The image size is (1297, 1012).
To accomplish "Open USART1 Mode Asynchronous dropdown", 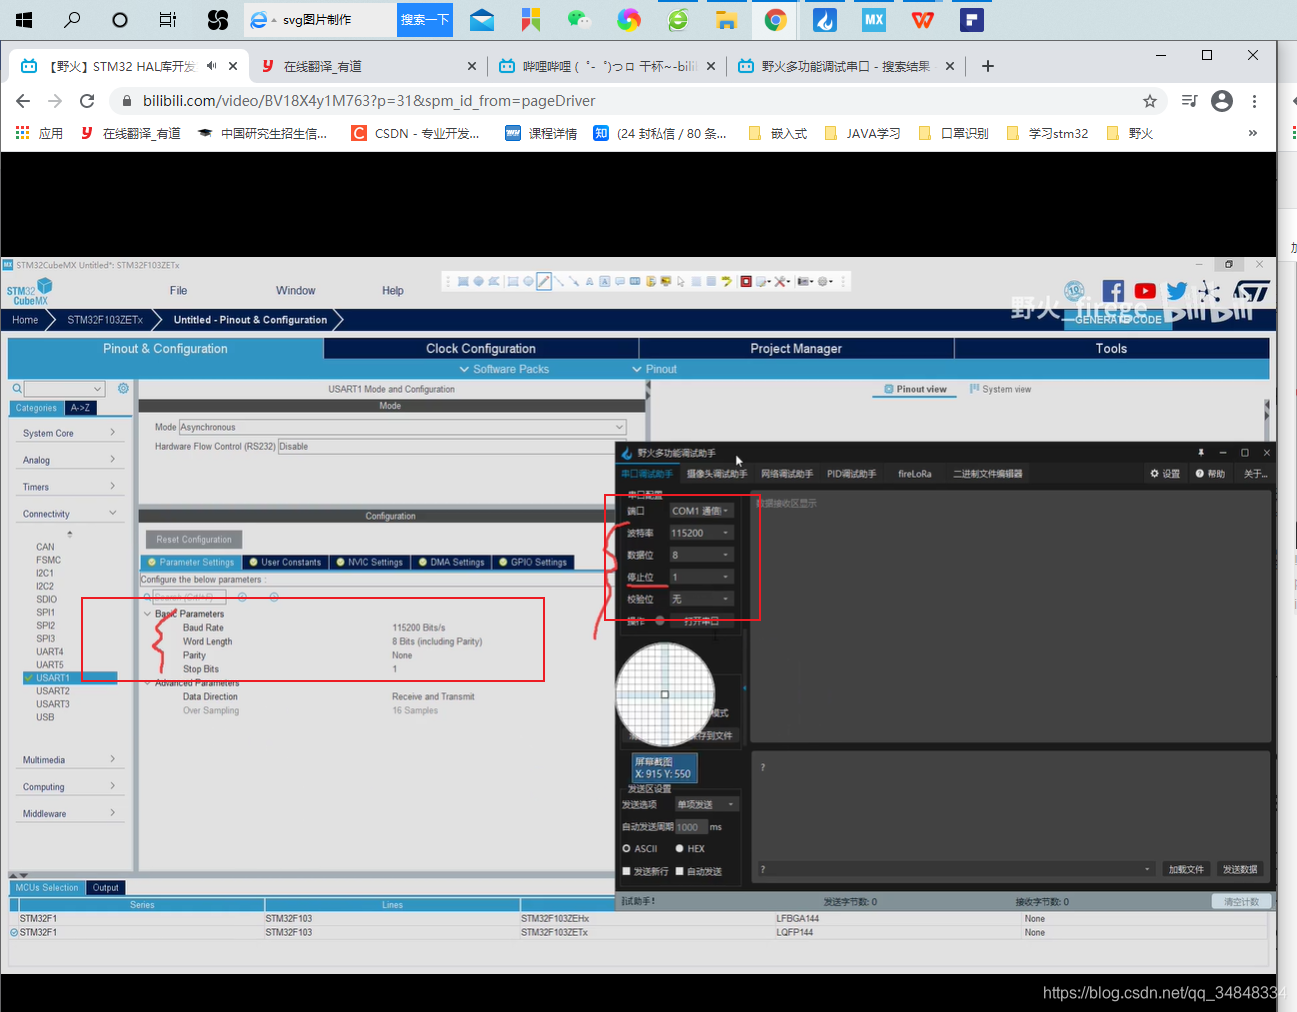I will pos(402,427).
